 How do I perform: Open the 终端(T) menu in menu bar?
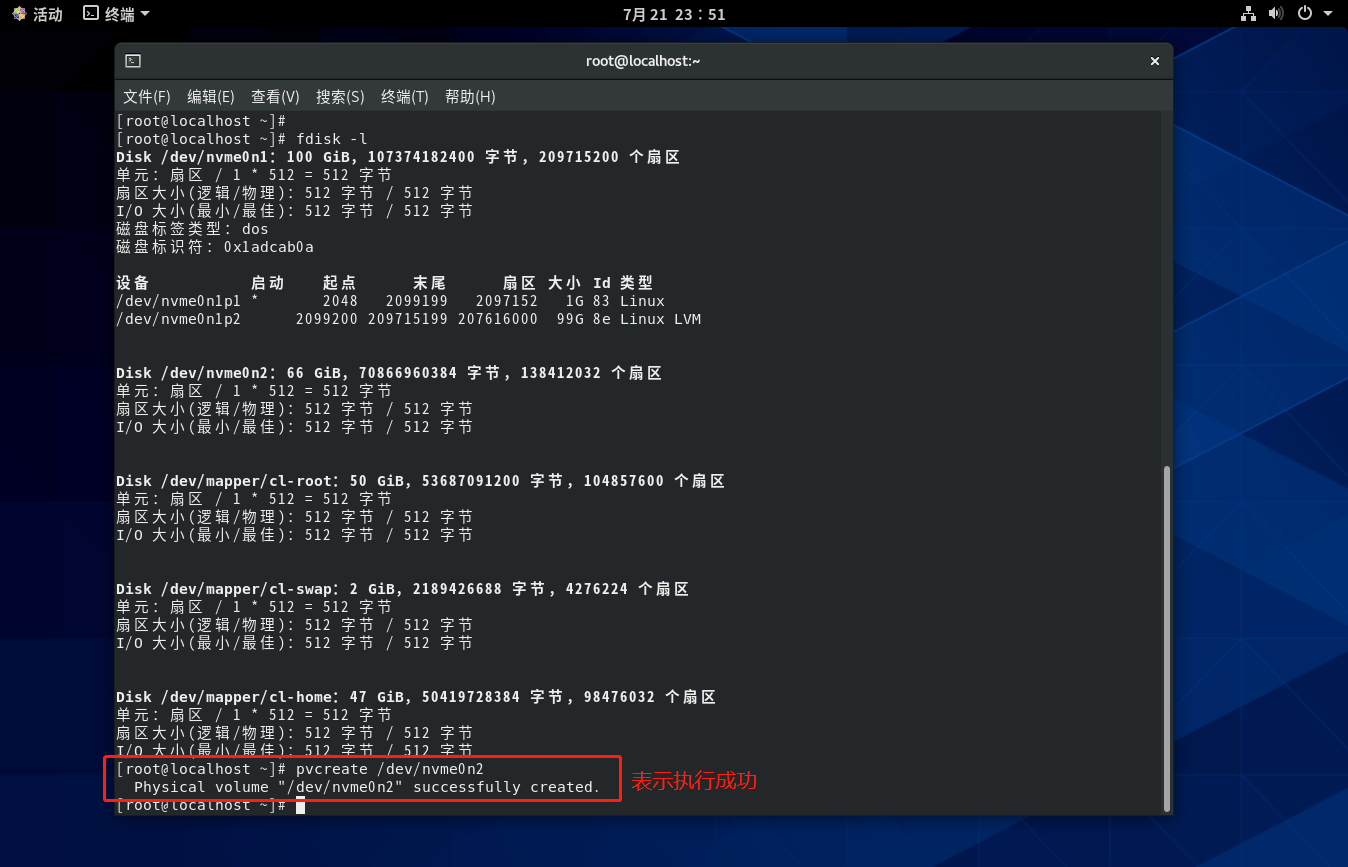(404, 97)
